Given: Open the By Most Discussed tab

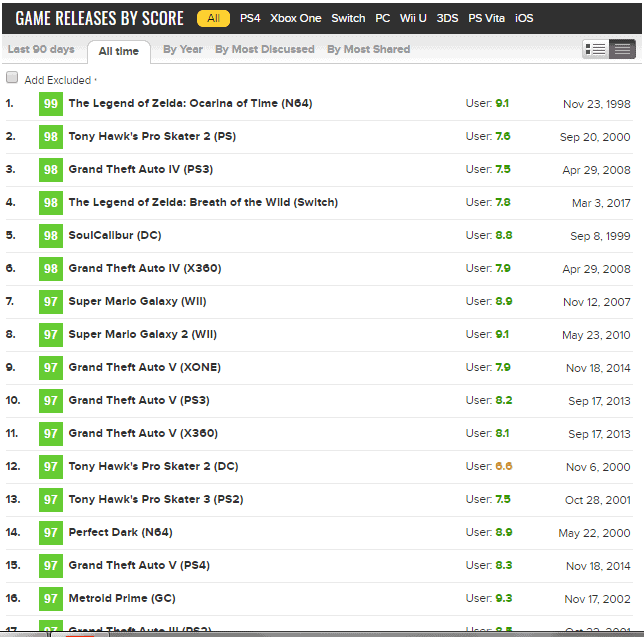Looking at the screenshot, I should tap(264, 49).
